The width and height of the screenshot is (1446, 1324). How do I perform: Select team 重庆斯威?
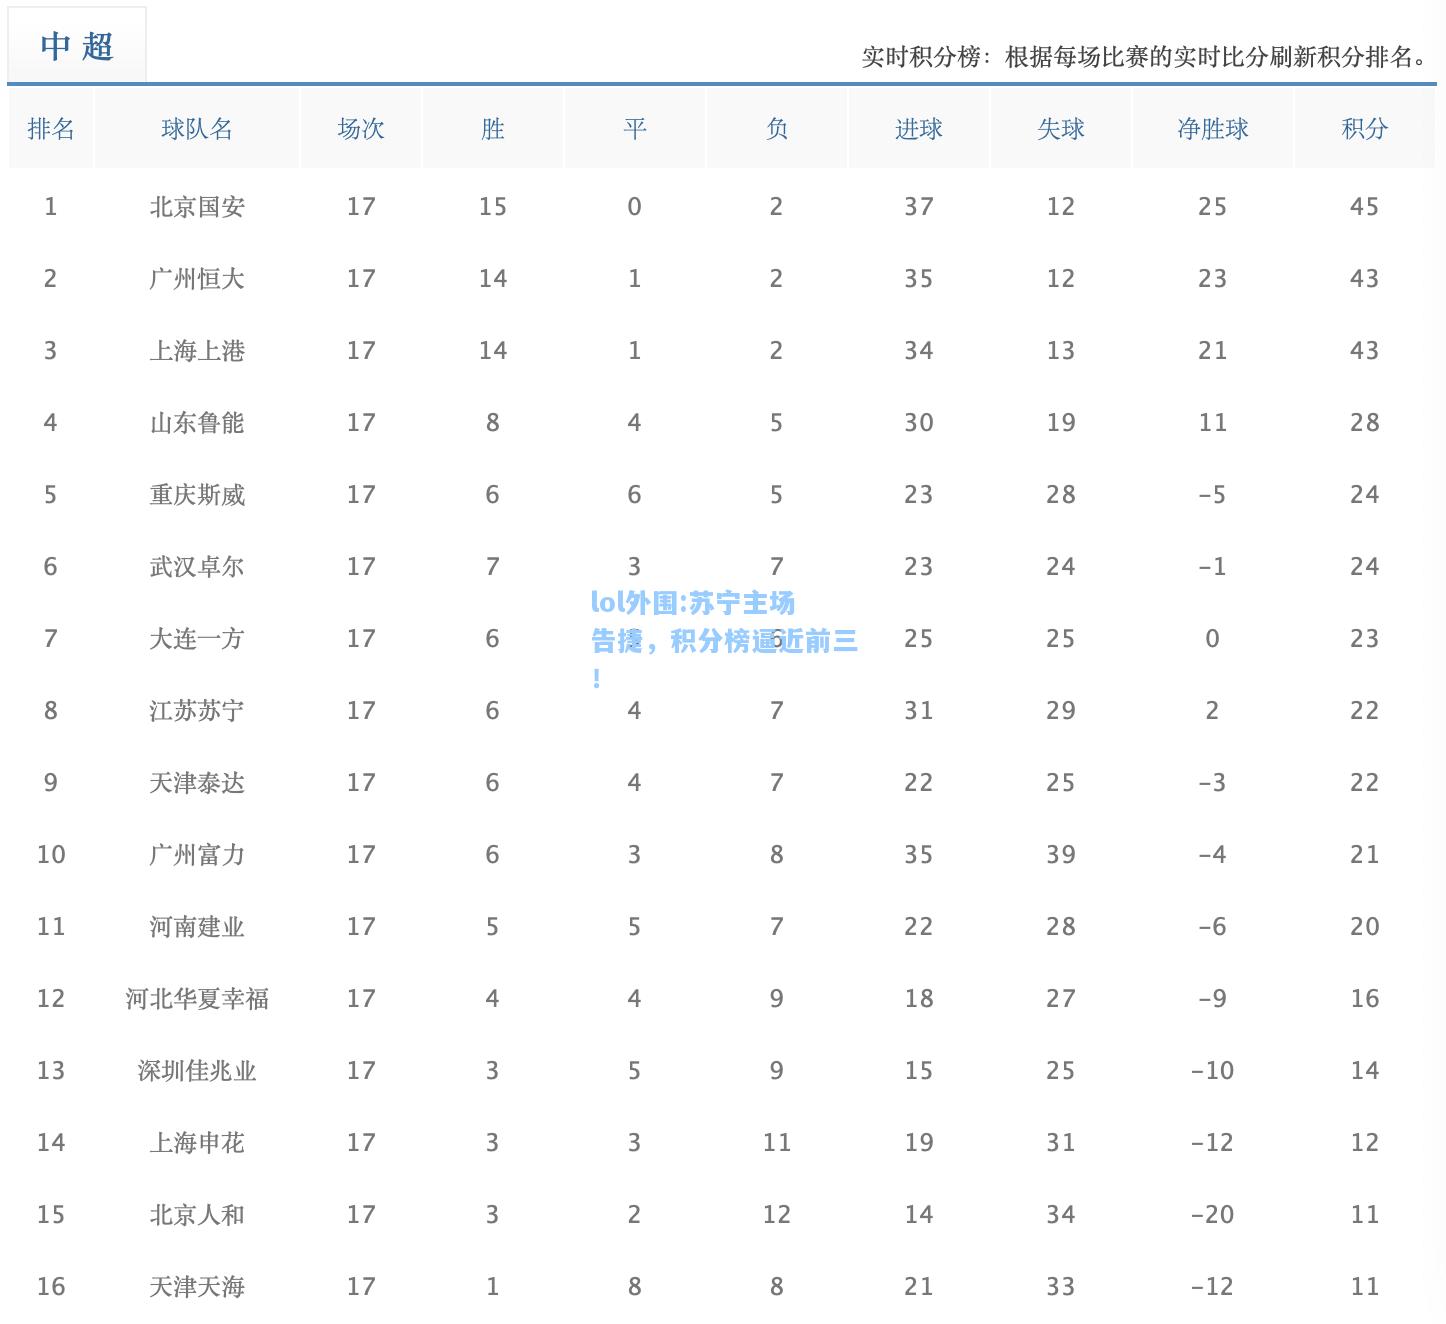coord(197,495)
